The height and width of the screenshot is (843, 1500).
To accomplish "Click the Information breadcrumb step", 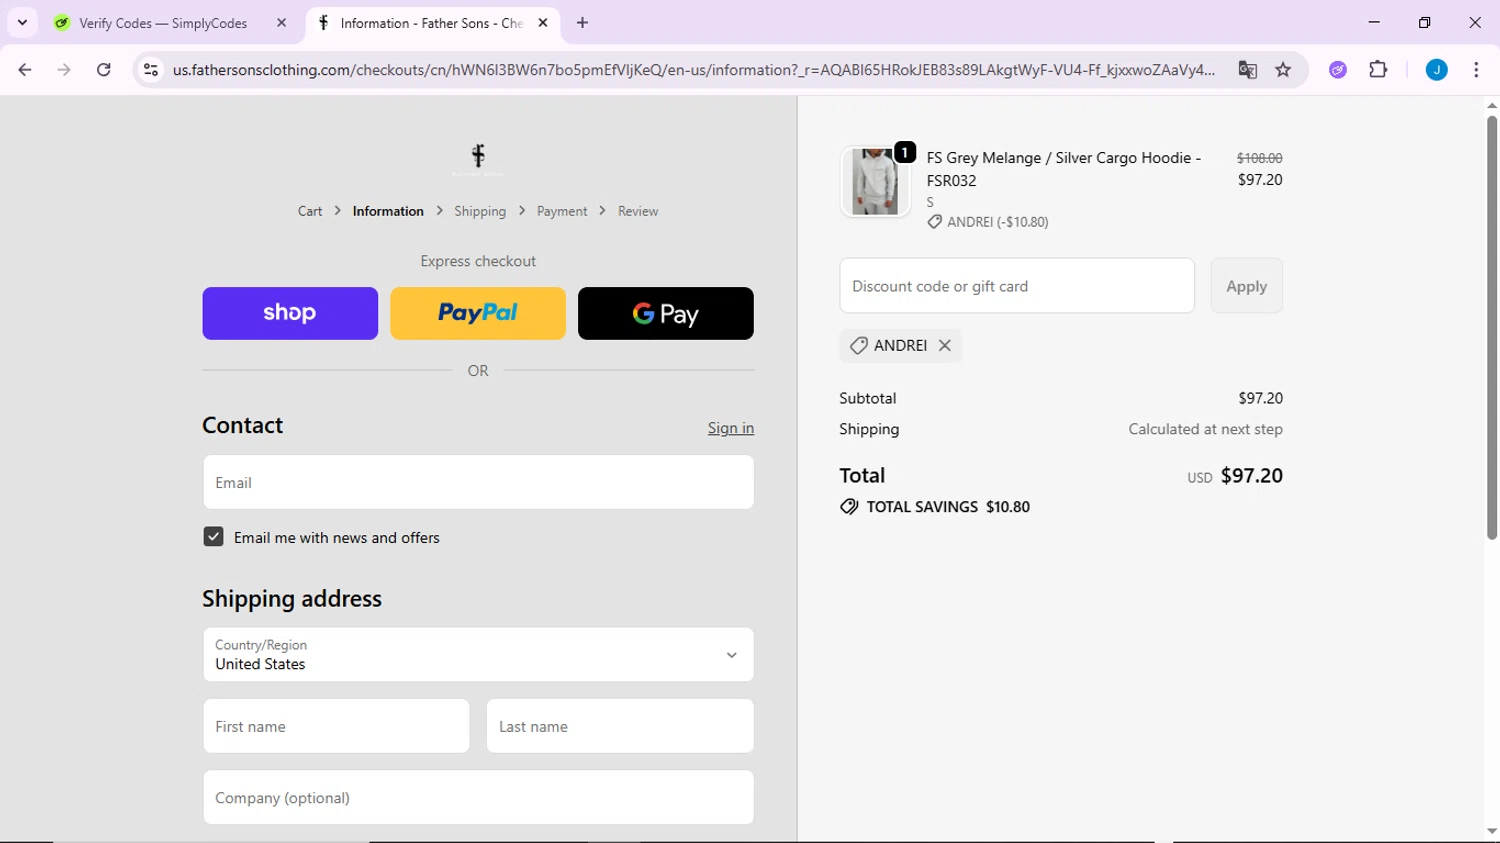I will pyautogui.click(x=388, y=211).
